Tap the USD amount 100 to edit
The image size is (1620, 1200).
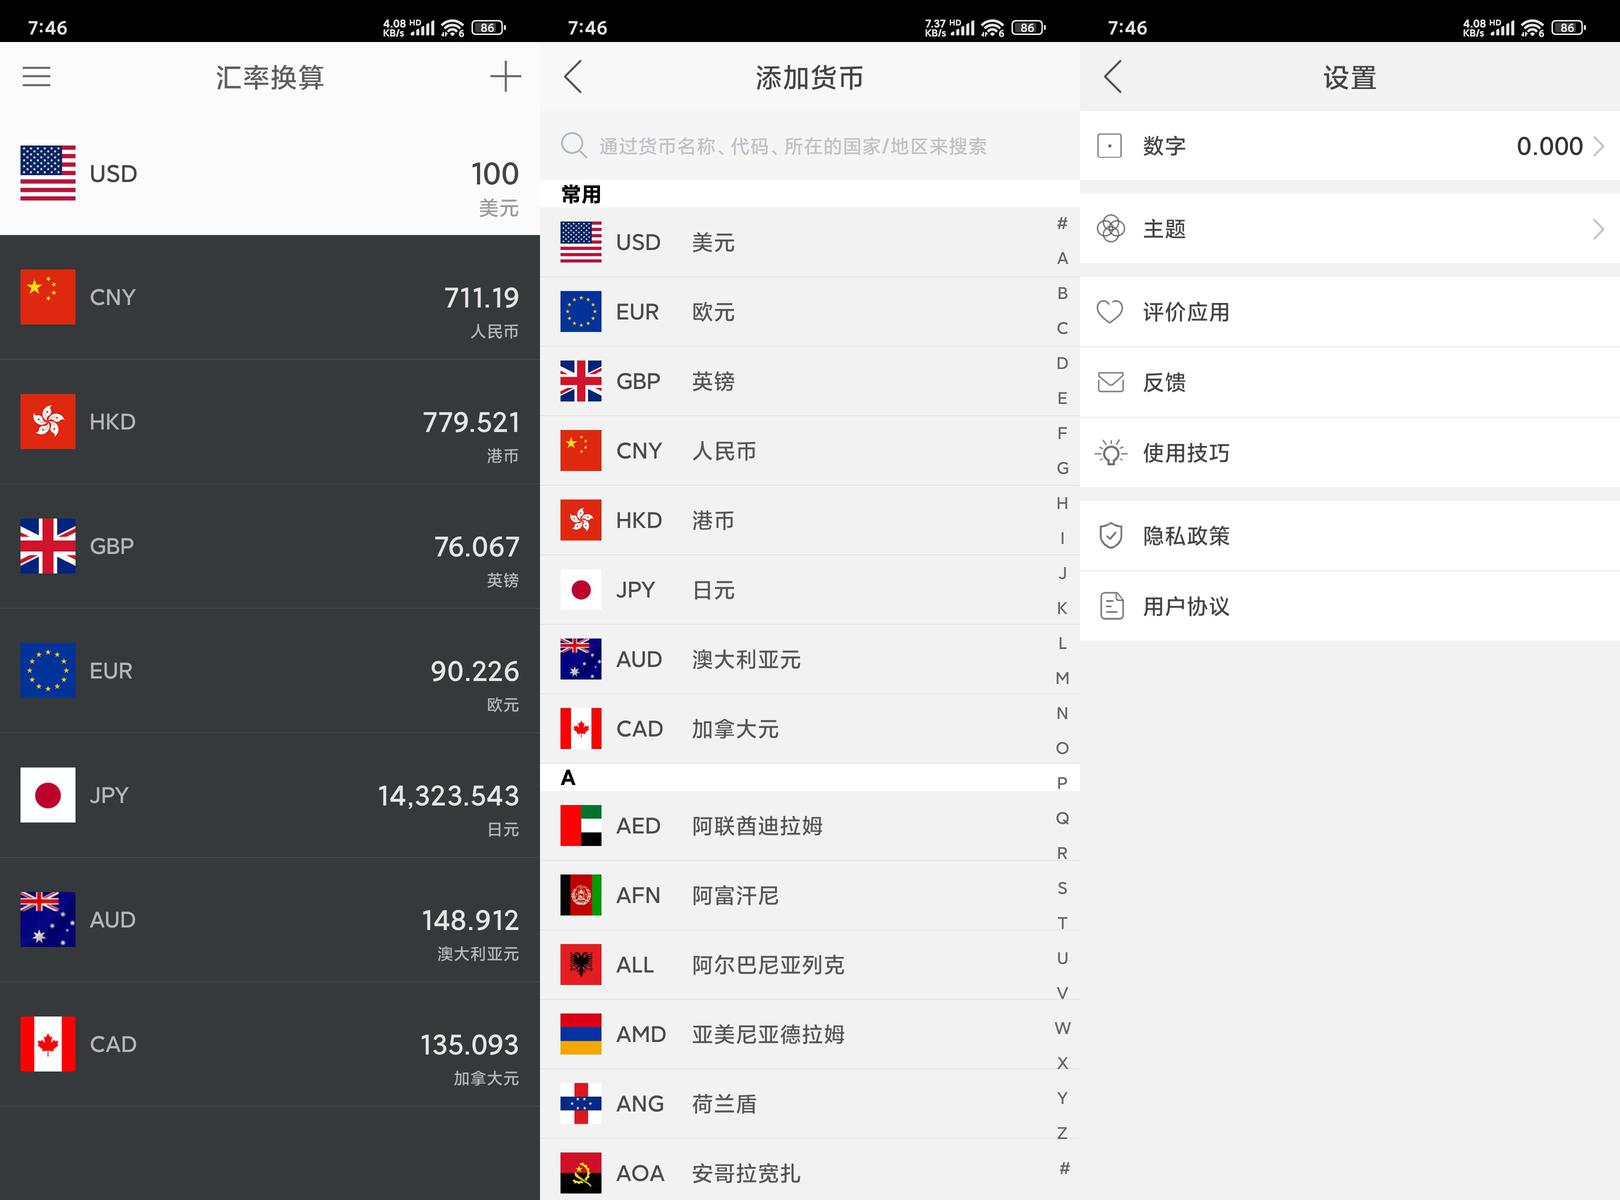coord(494,174)
